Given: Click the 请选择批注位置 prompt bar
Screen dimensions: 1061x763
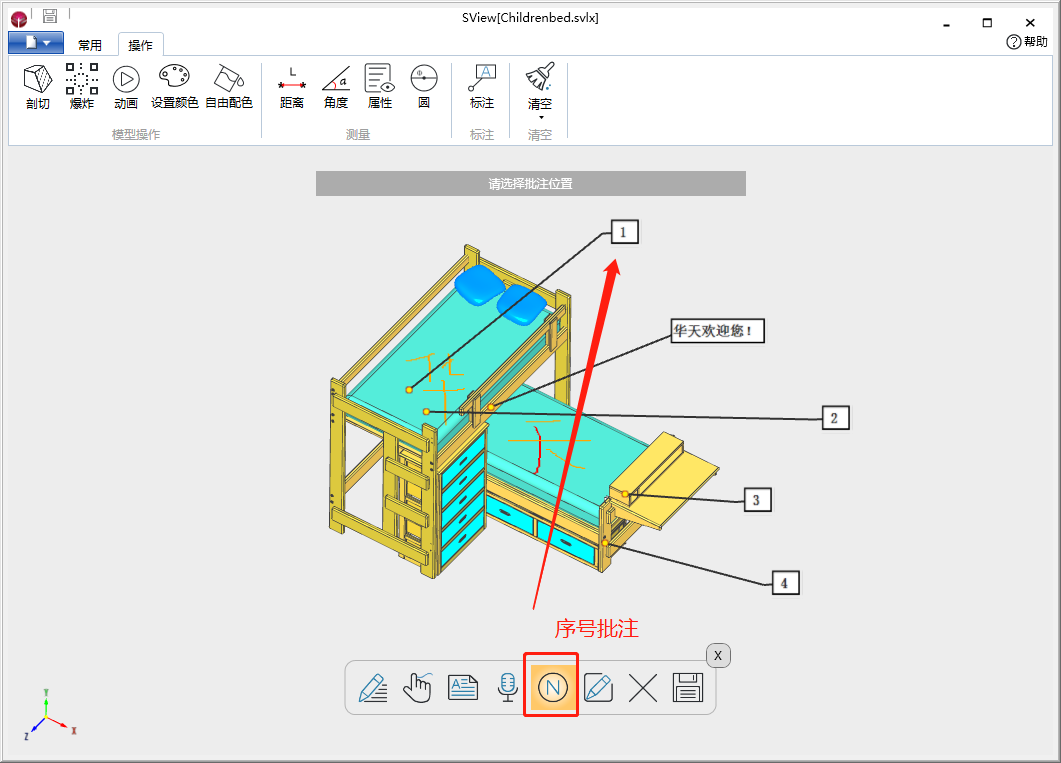Looking at the screenshot, I should click(x=530, y=183).
